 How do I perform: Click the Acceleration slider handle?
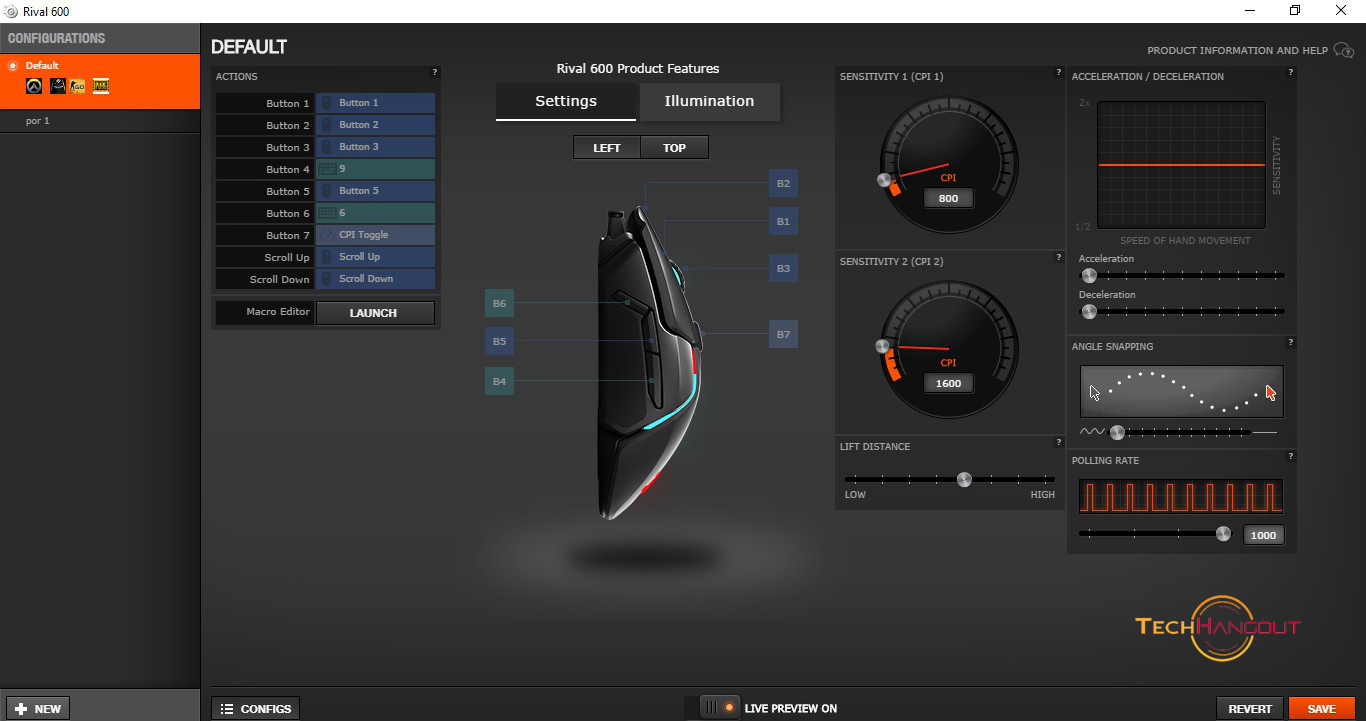[1089, 275]
